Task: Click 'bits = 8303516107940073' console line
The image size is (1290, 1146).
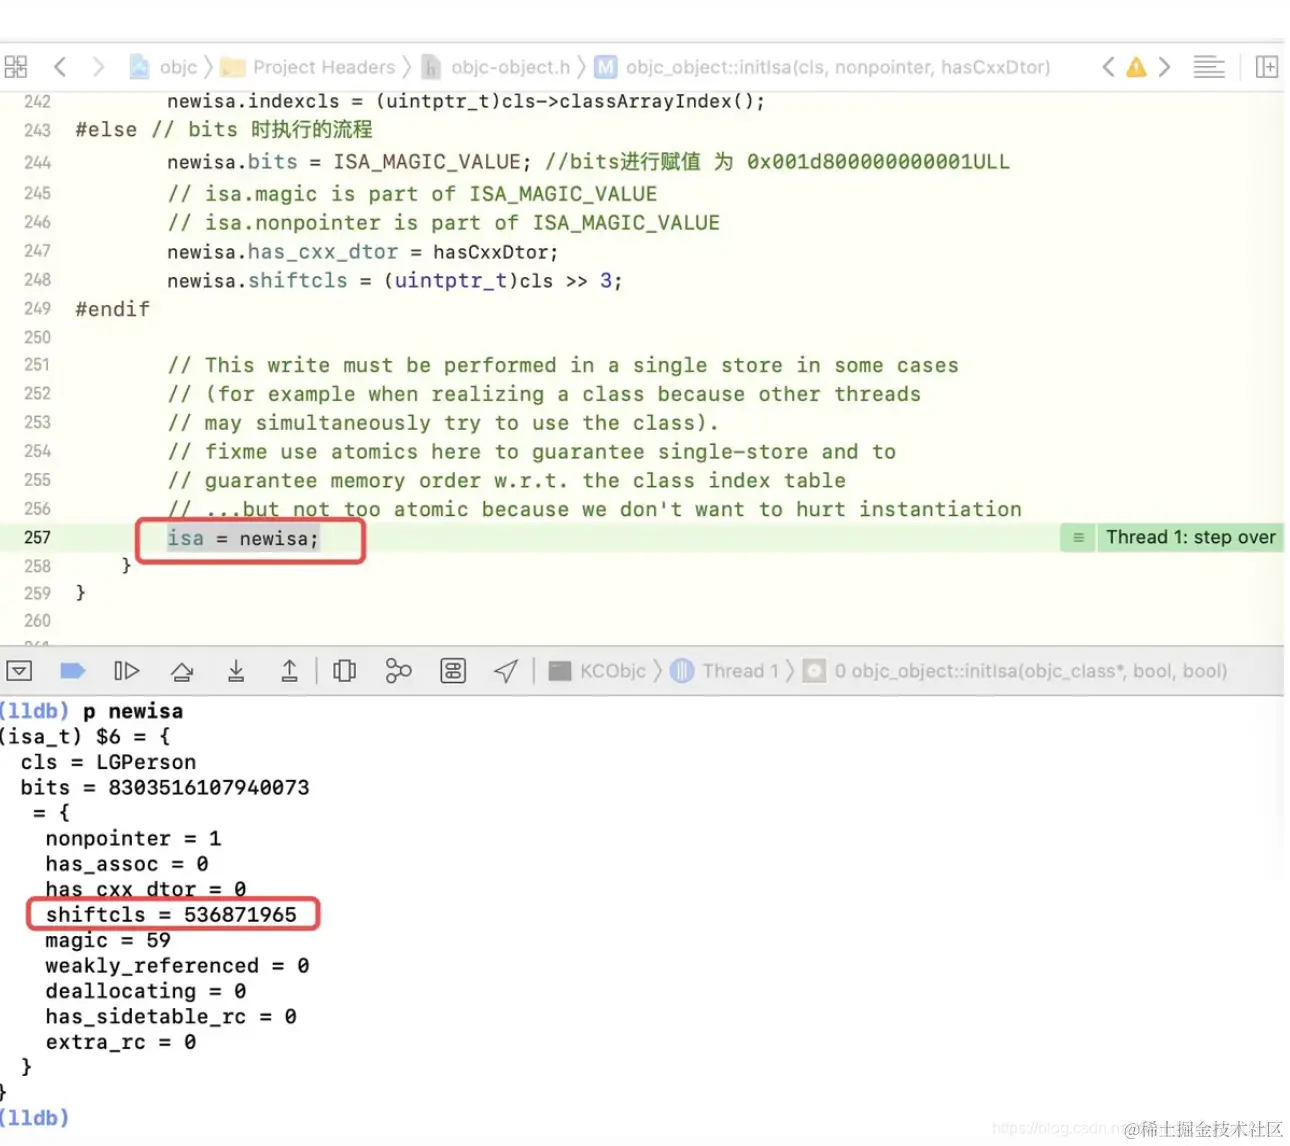Action: tap(165, 787)
